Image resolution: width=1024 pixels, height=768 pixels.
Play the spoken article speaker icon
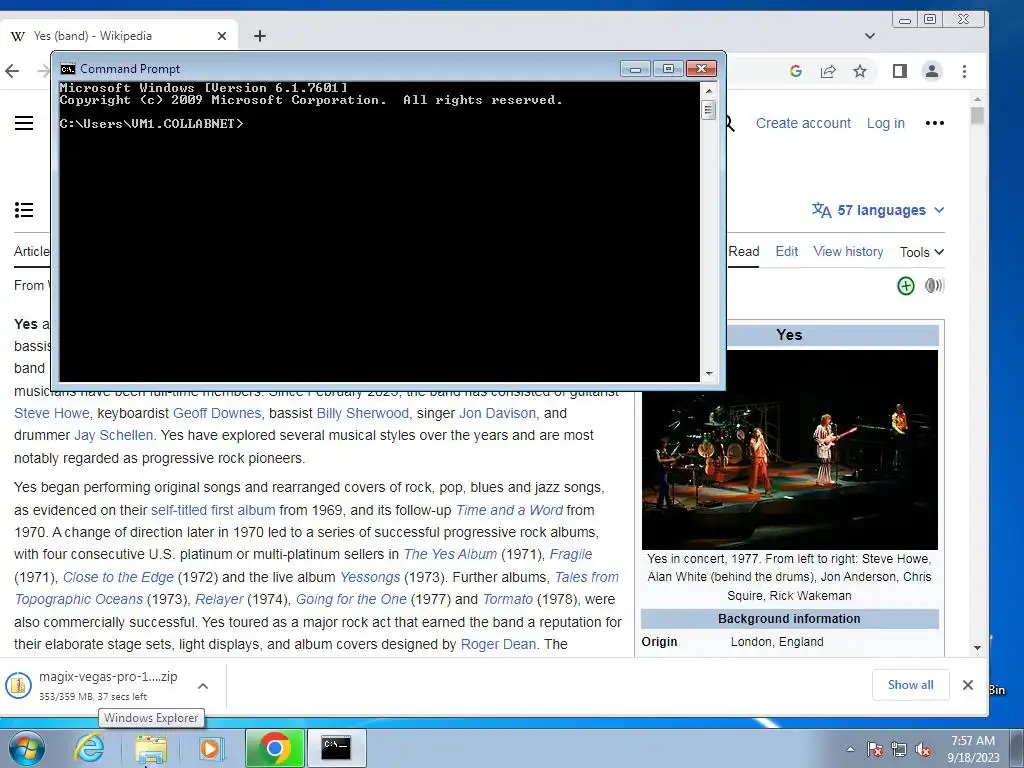[x=935, y=285]
